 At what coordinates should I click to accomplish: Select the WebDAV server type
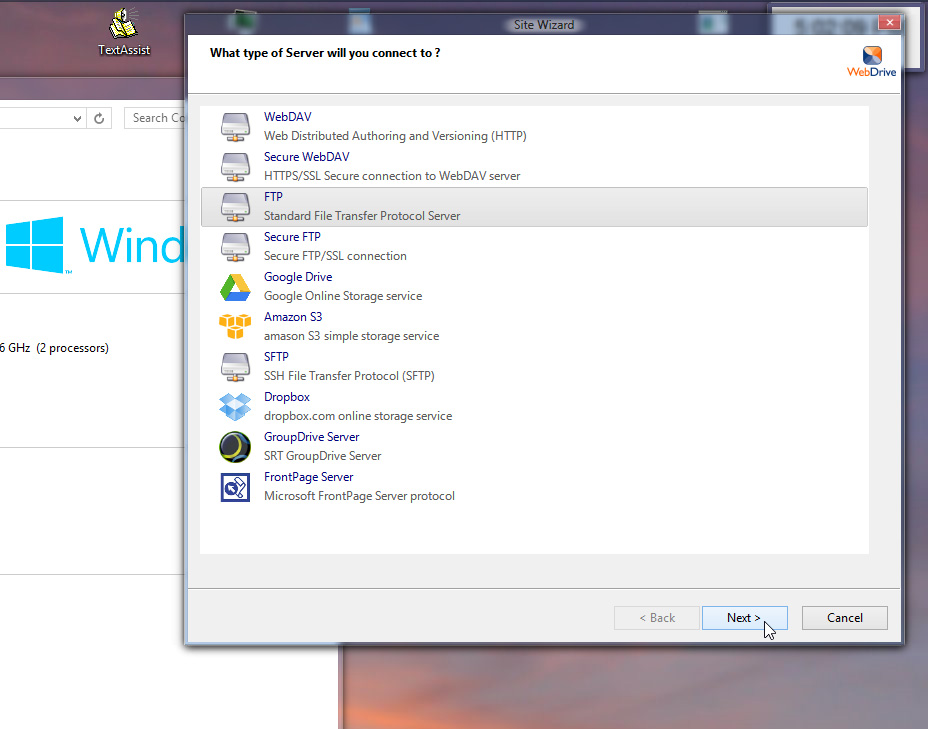288,117
